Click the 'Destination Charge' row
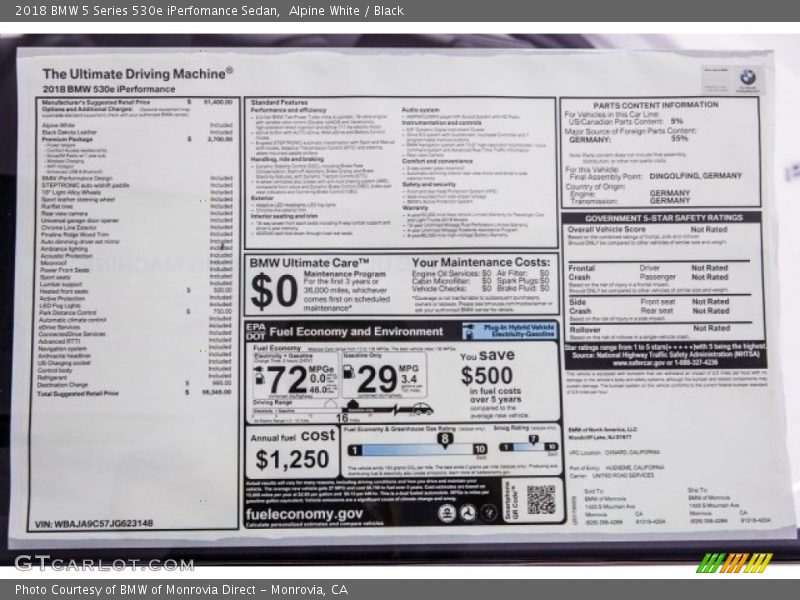Image resolution: width=800 pixels, height=600 pixels. [x=135, y=384]
